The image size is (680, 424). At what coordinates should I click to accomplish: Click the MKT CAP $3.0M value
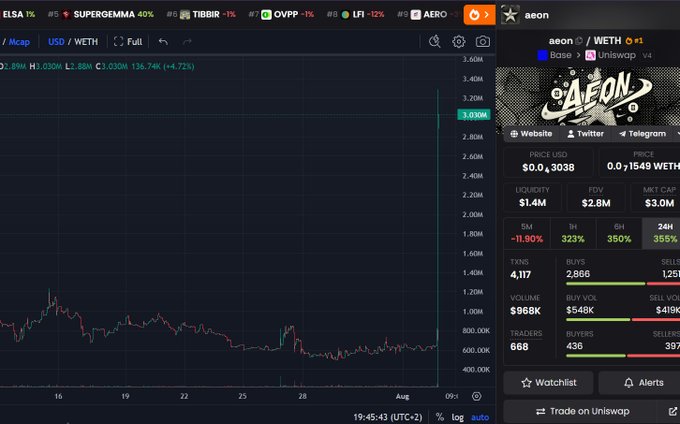659,203
